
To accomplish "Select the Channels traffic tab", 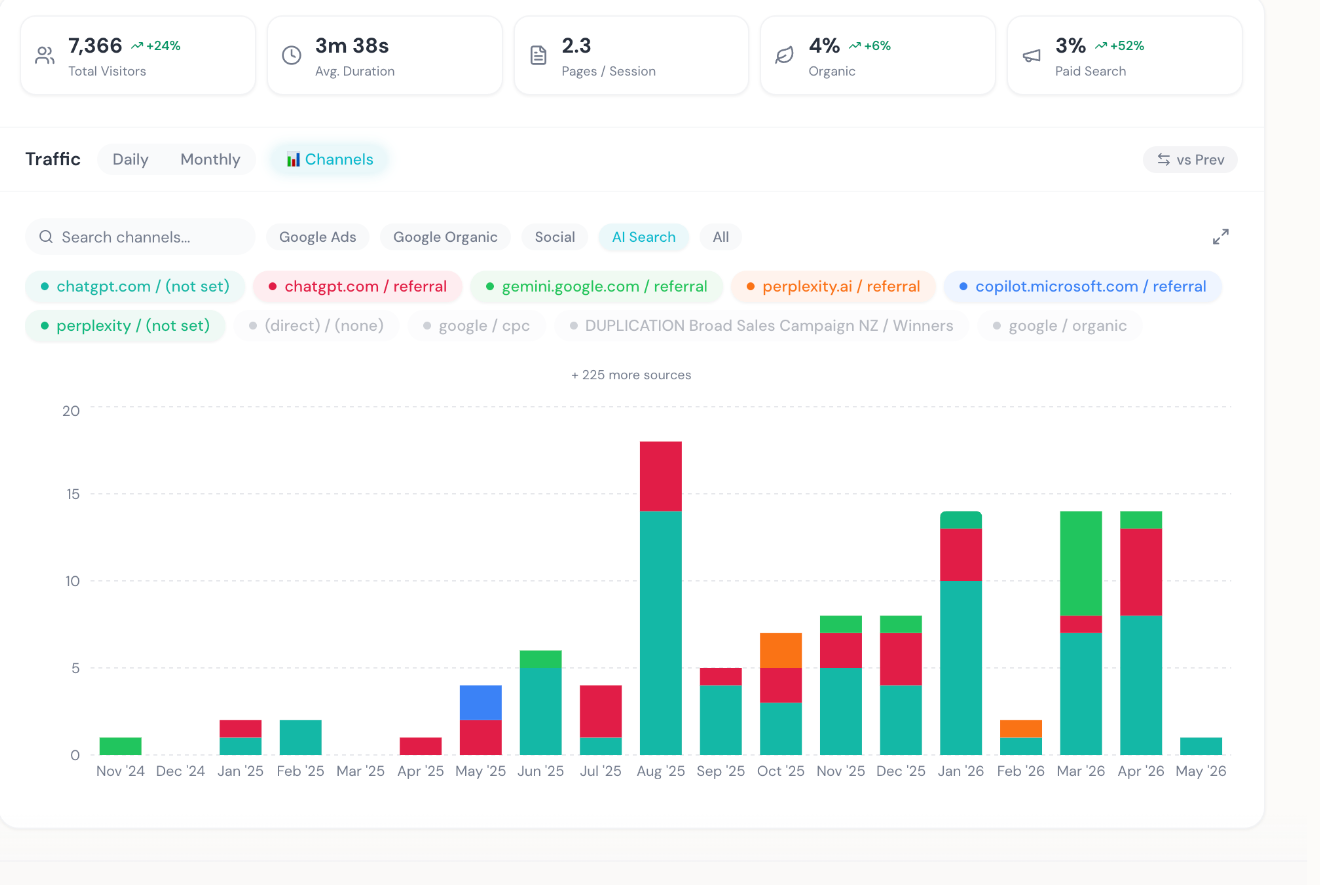I will (329, 159).
